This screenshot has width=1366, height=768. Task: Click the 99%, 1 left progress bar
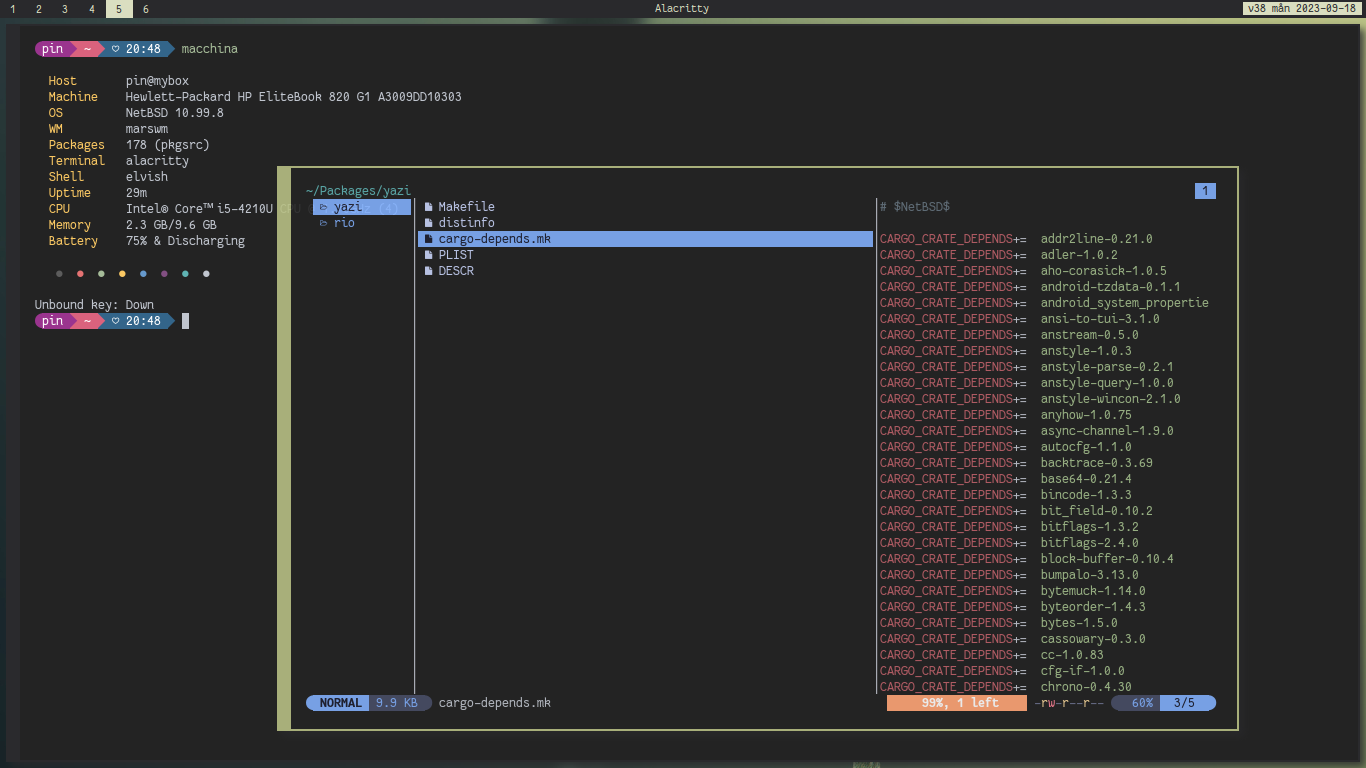[955, 702]
